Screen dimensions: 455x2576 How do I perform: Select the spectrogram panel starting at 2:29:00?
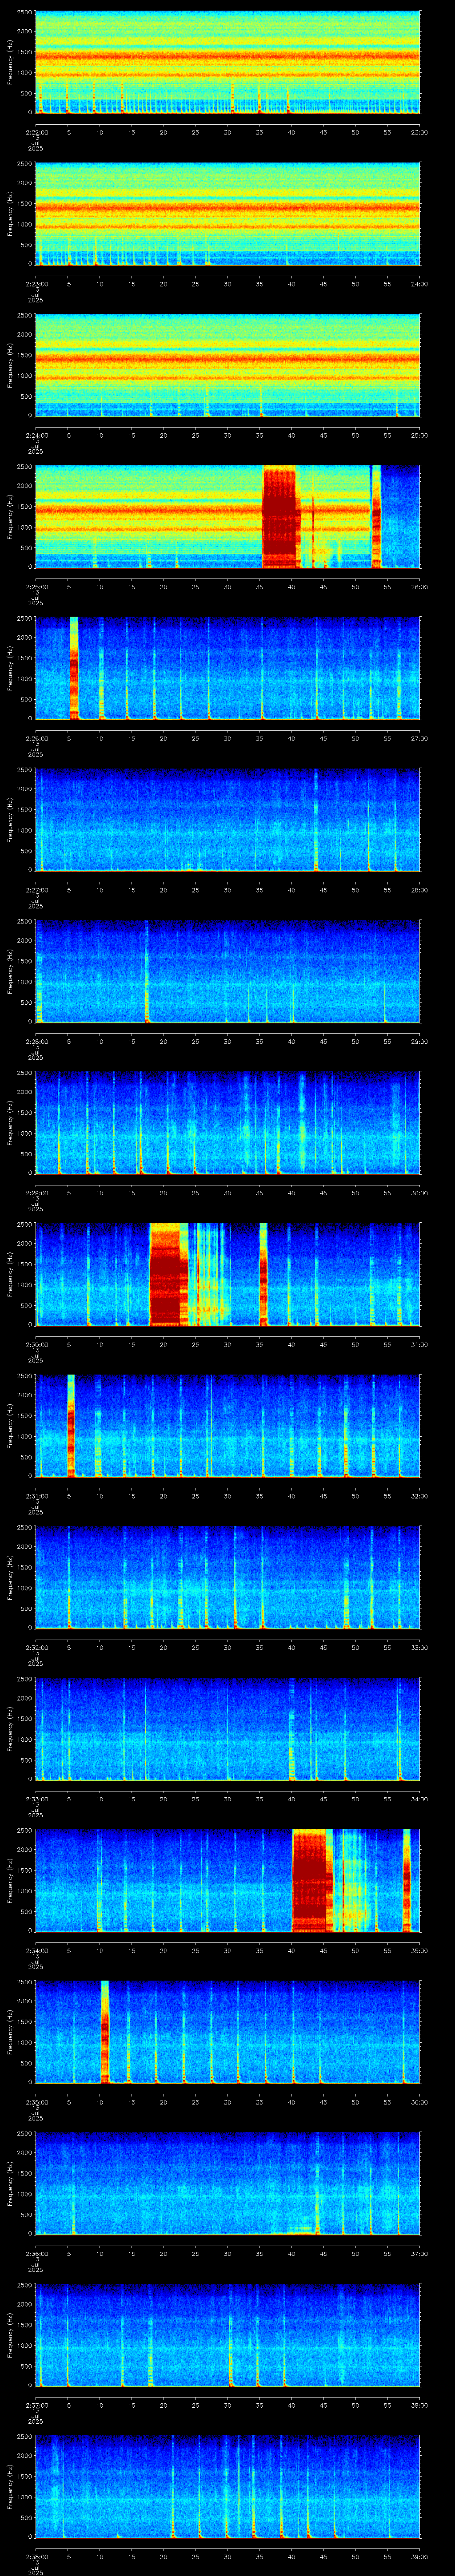click(x=227, y=1123)
